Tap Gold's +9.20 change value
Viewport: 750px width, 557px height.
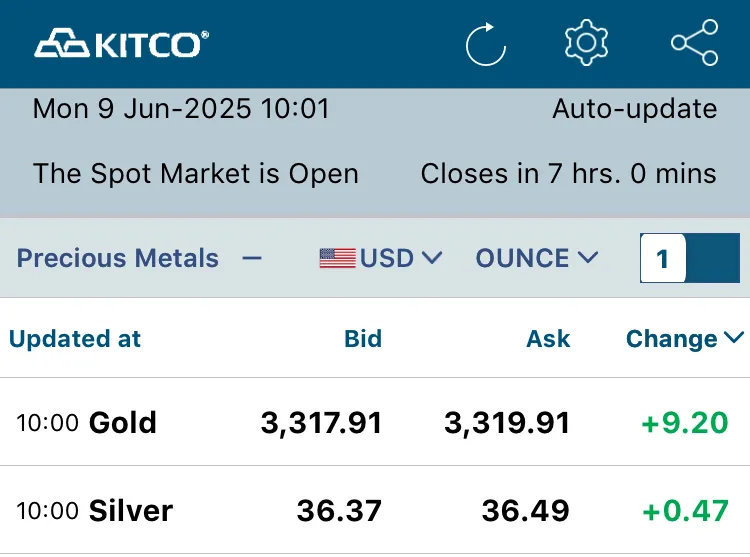tap(685, 423)
